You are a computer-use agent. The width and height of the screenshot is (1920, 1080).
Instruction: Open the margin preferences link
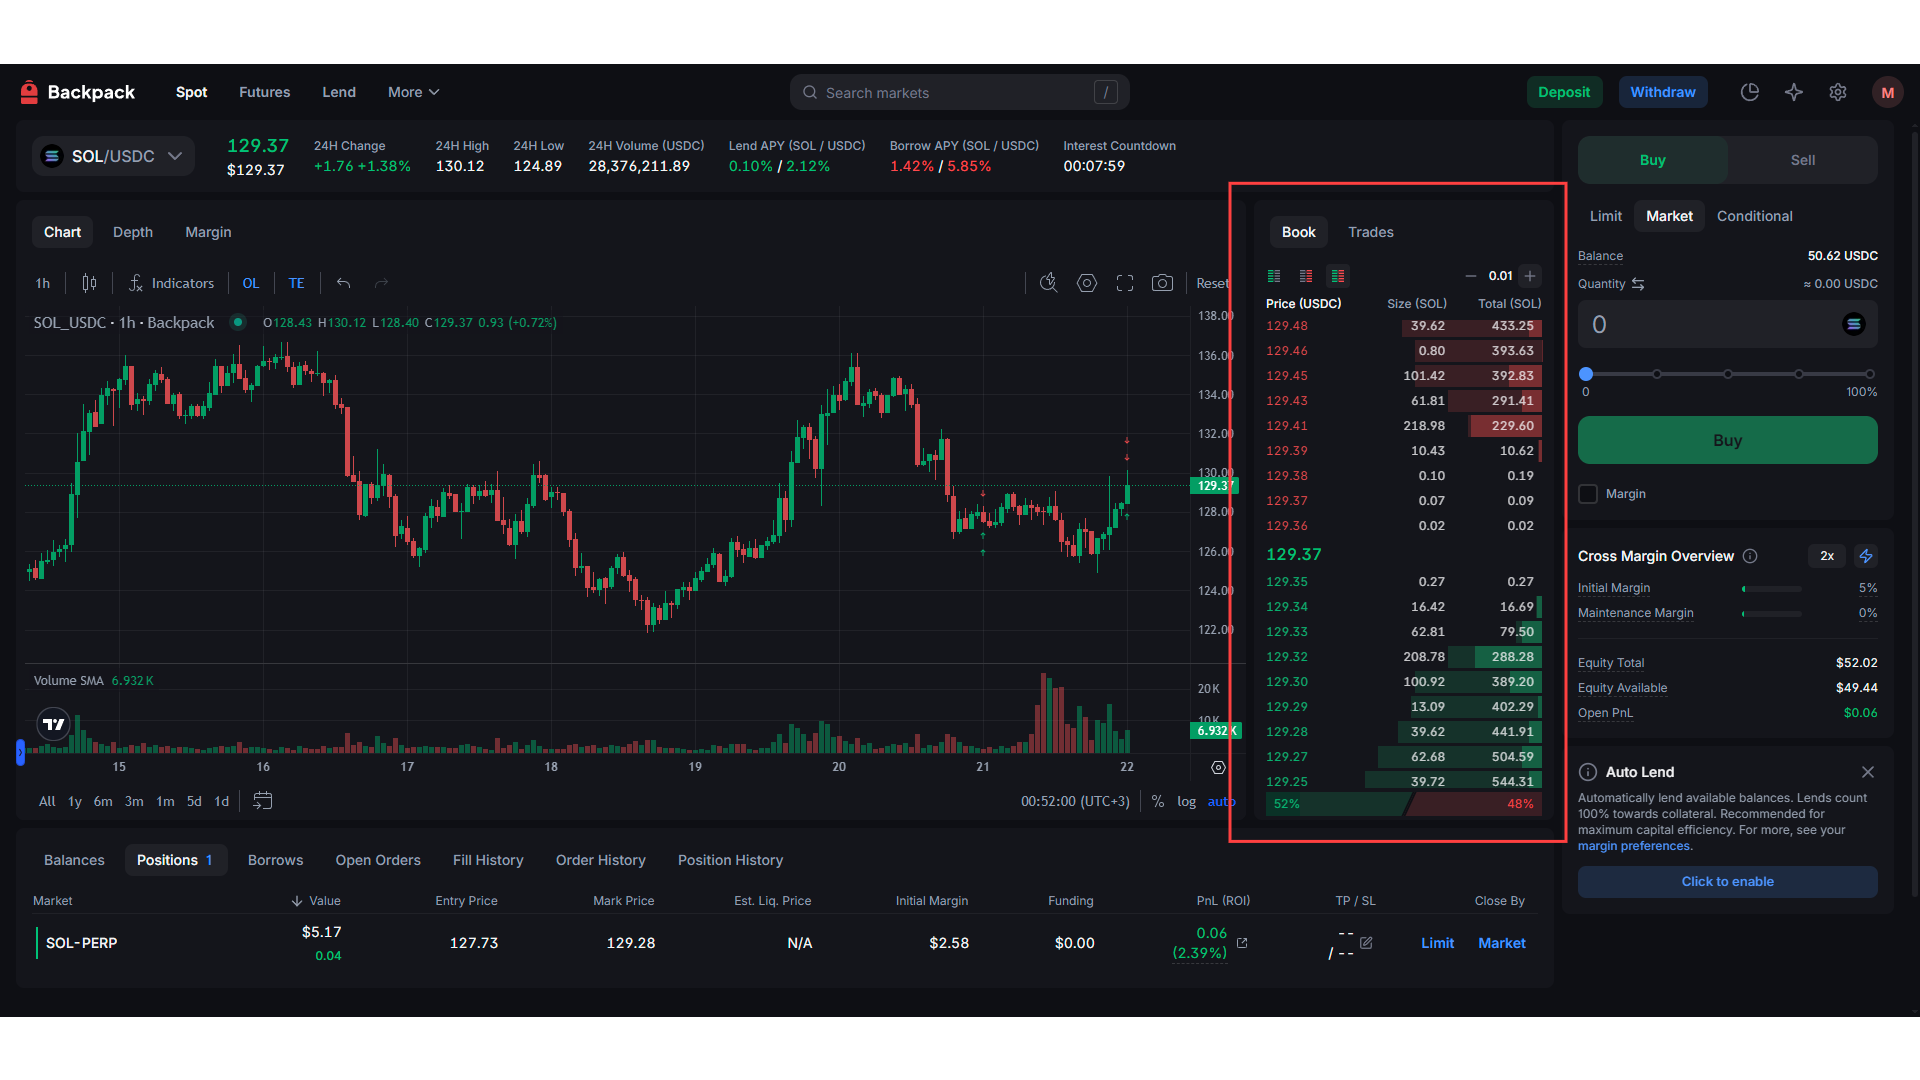[x=1634, y=846]
